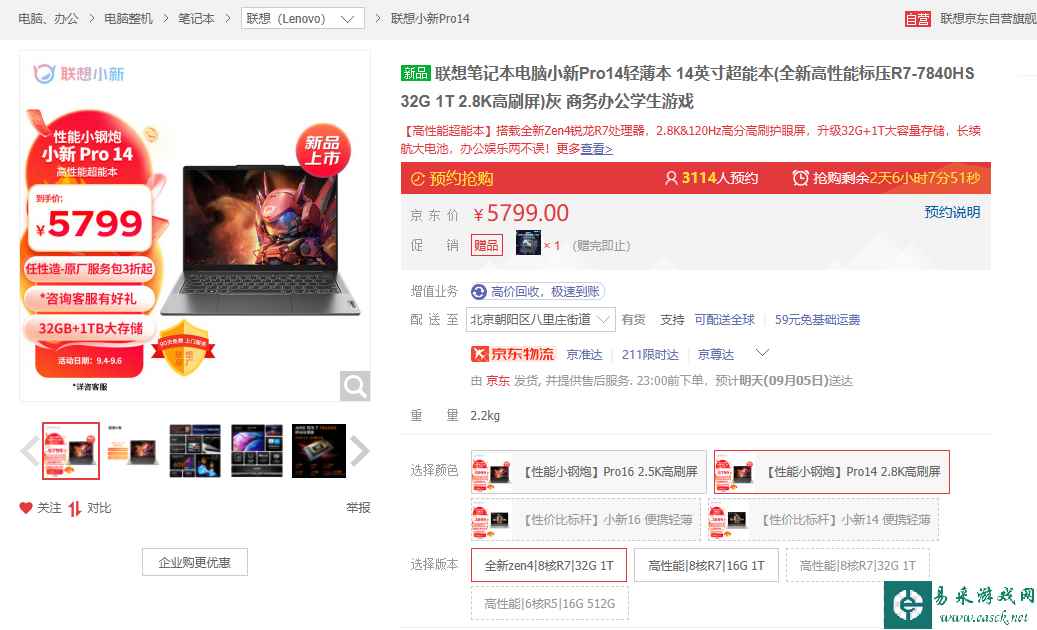
Task: Select the second thumbnail with orange stripes
Action: pyautogui.click(x=132, y=451)
